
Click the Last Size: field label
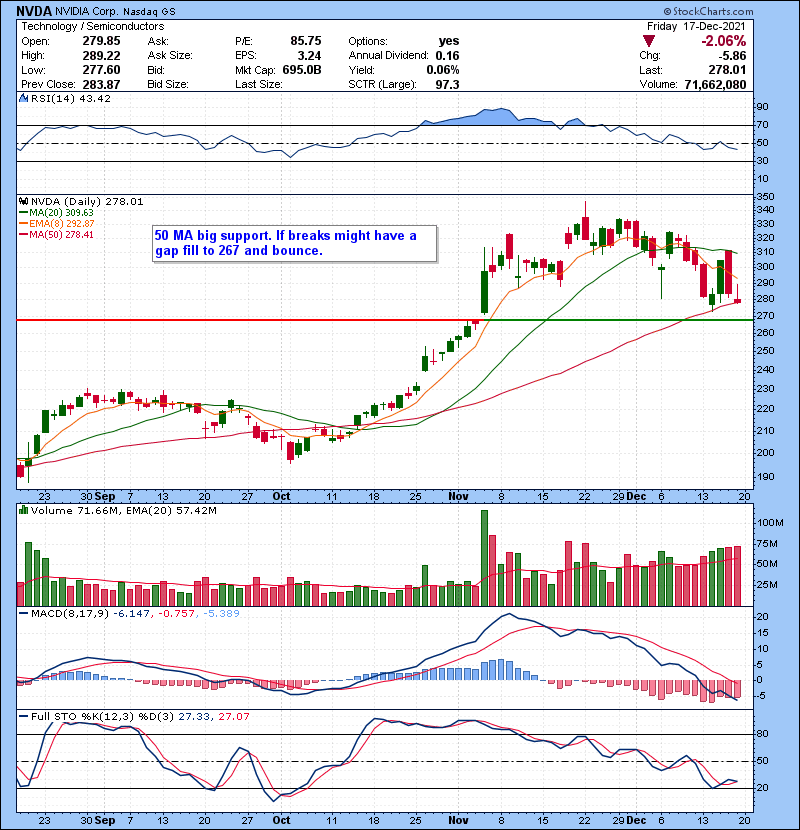click(x=258, y=84)
